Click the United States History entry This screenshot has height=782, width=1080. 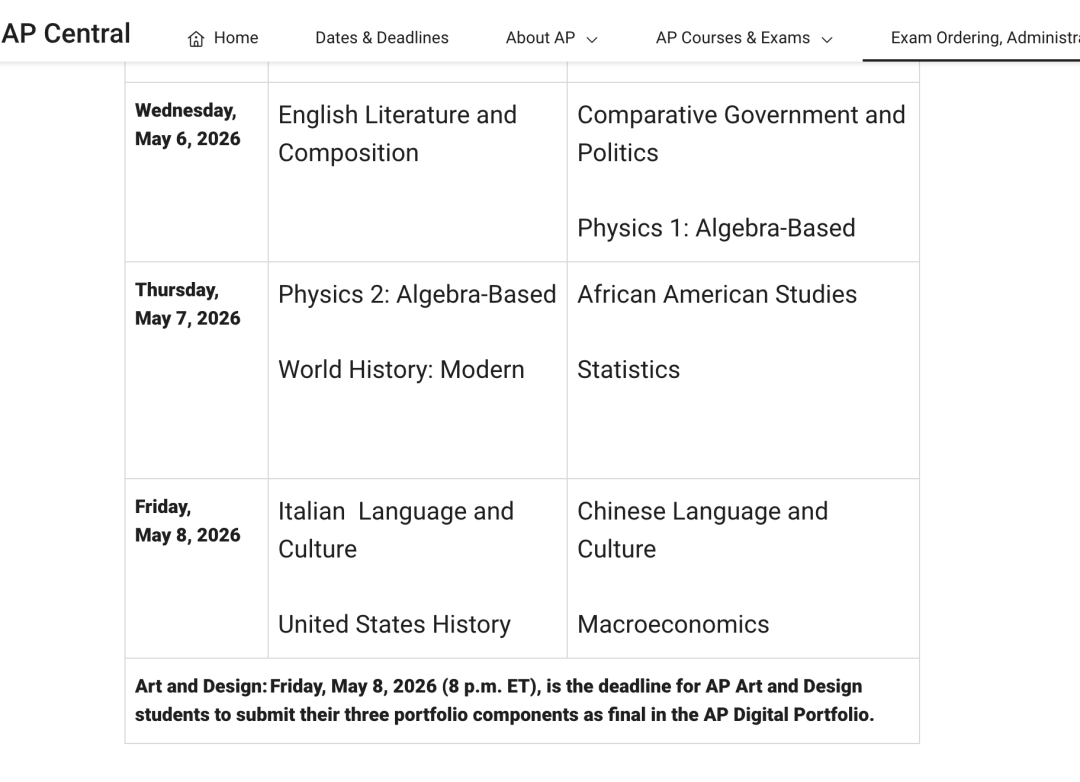coord(394,624)
